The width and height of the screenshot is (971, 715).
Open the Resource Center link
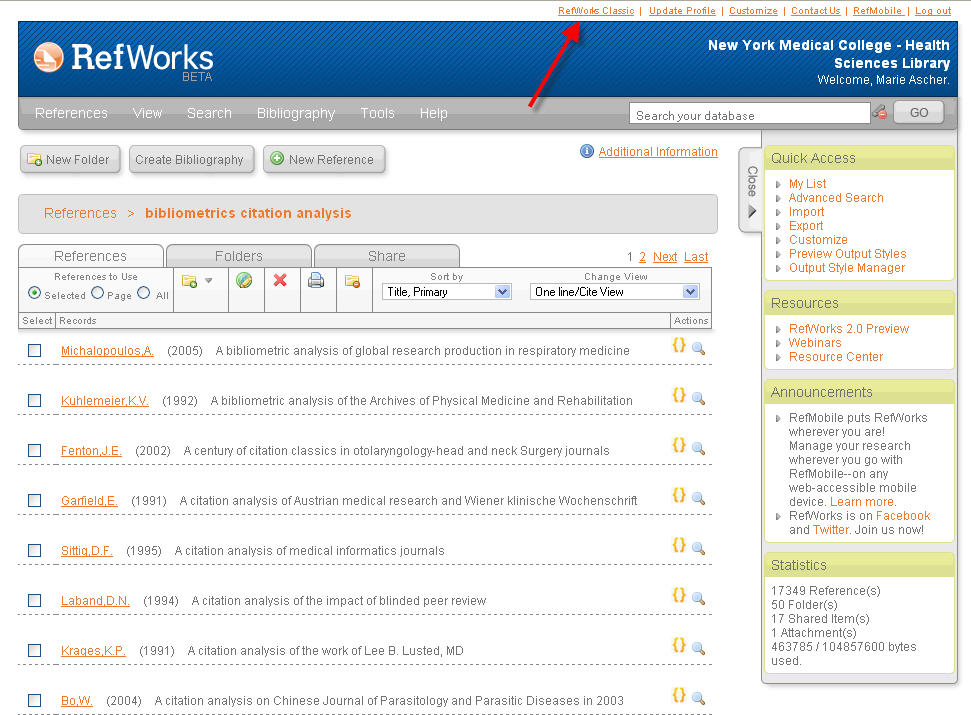[835, 357]
